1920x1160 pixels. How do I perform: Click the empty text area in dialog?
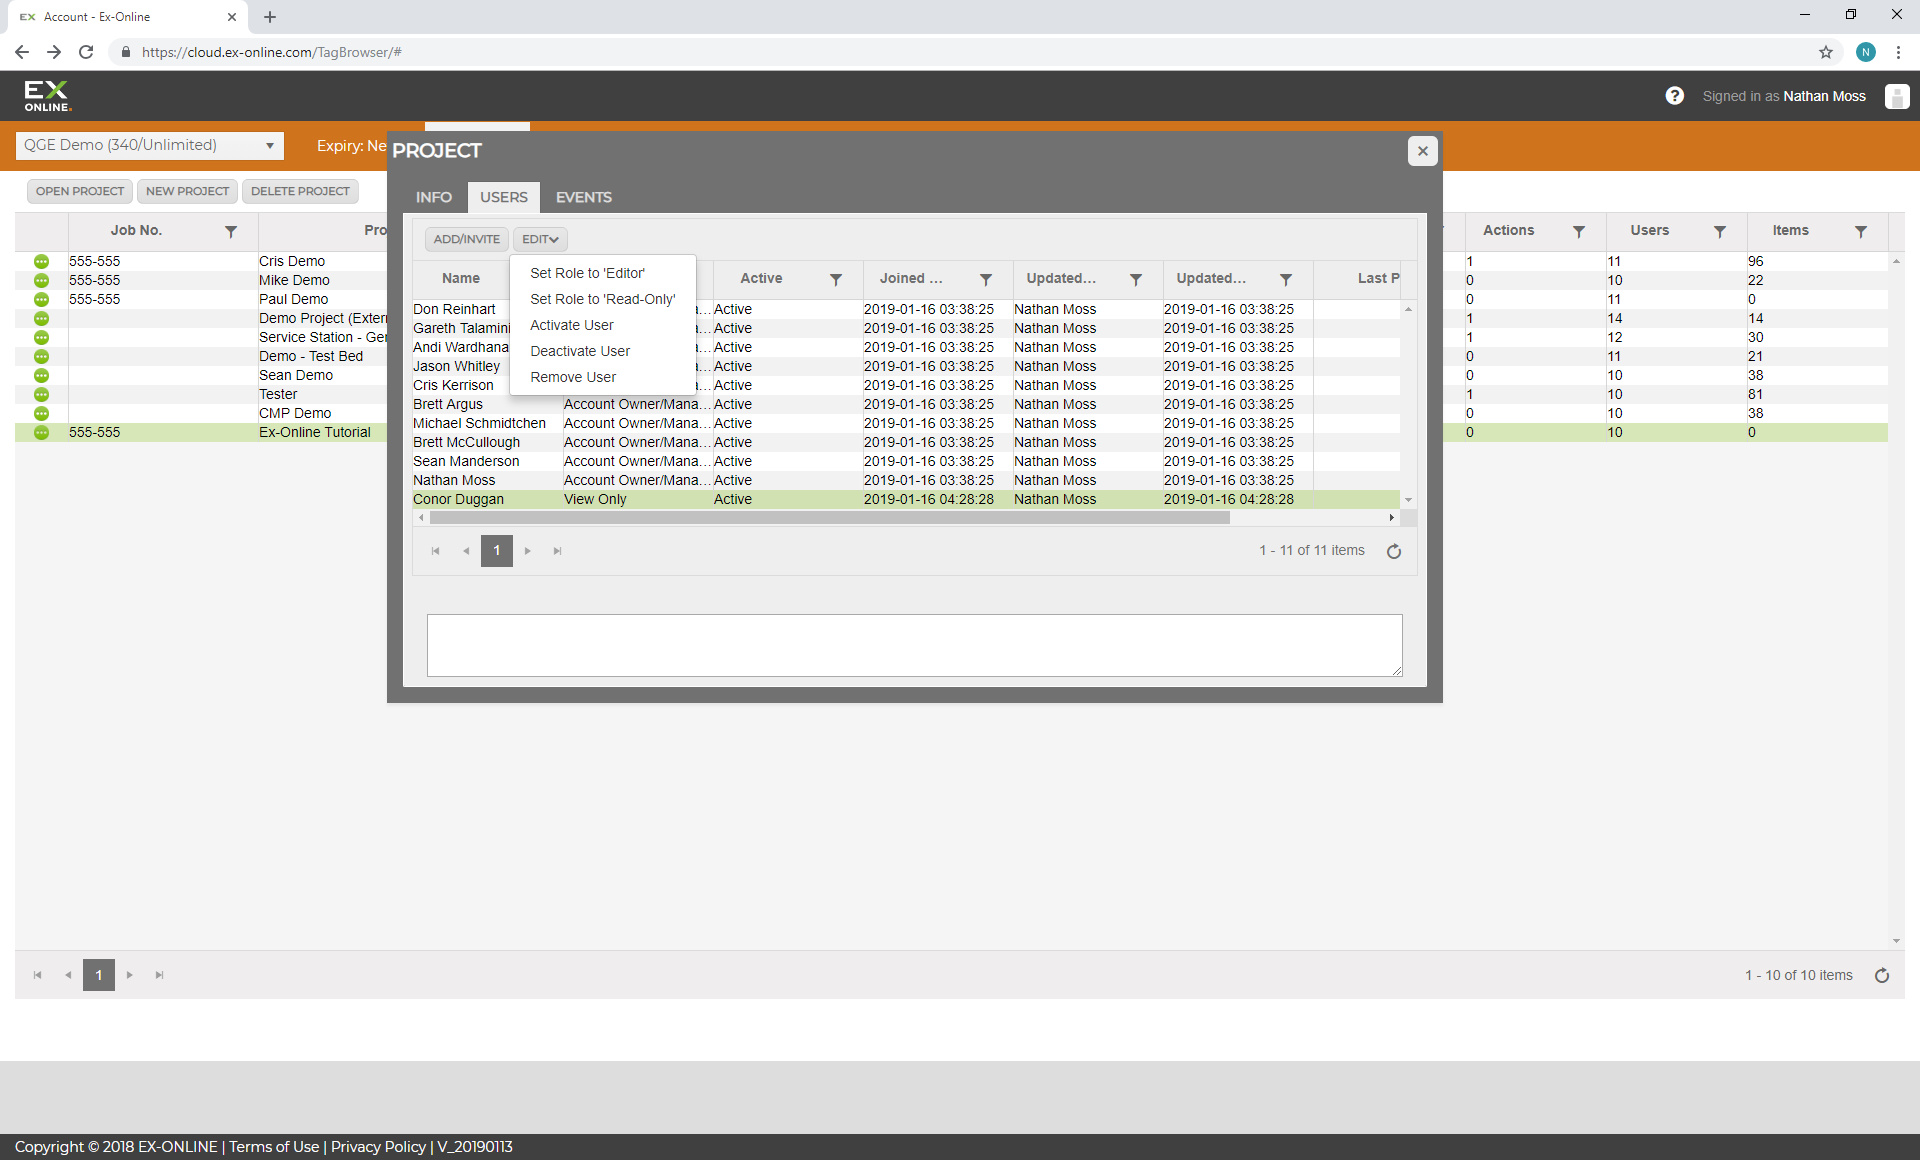coord(914,645)
